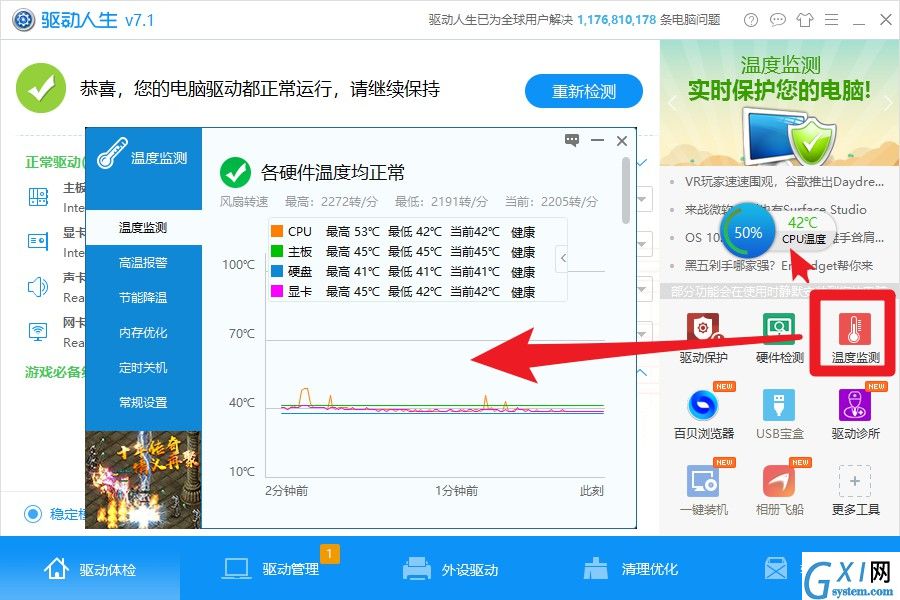Close the temperature monitor window
The image size is (900, 600).
(x=622, y=141)
